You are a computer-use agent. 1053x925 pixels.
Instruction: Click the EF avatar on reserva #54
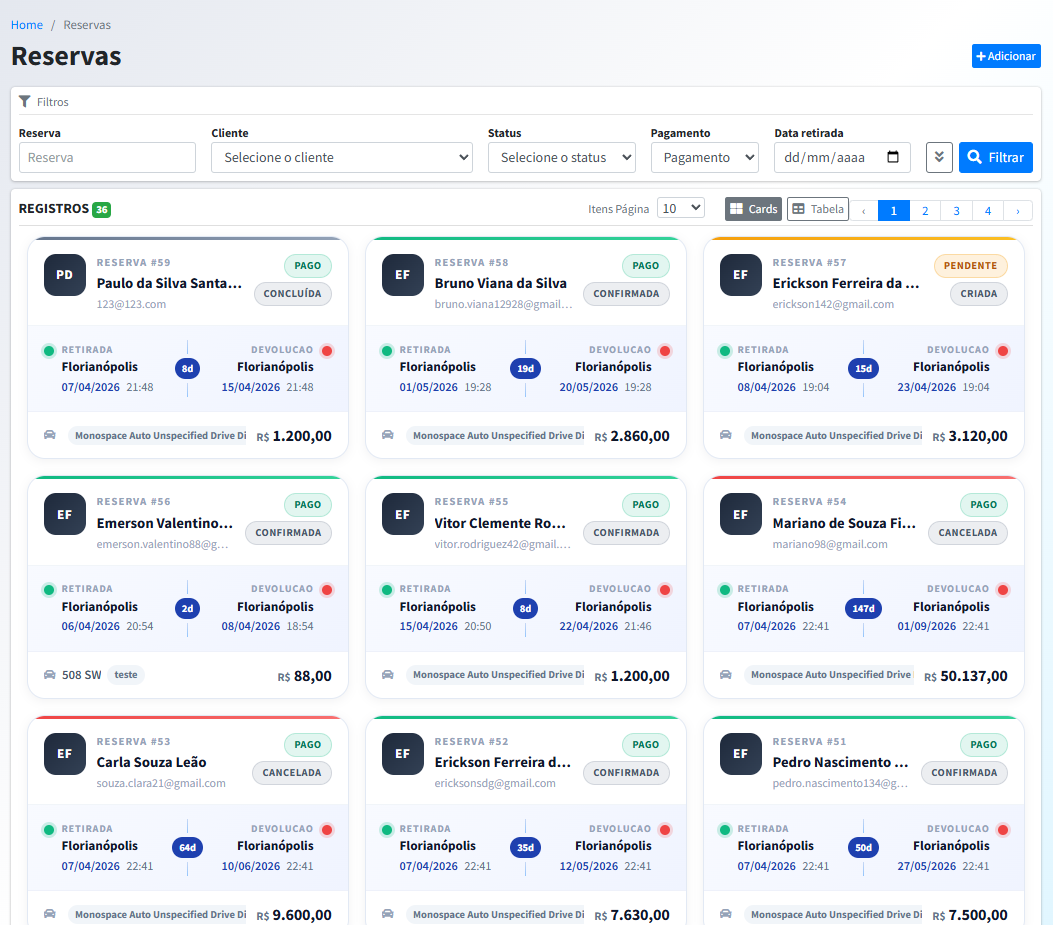pos(741,514)
